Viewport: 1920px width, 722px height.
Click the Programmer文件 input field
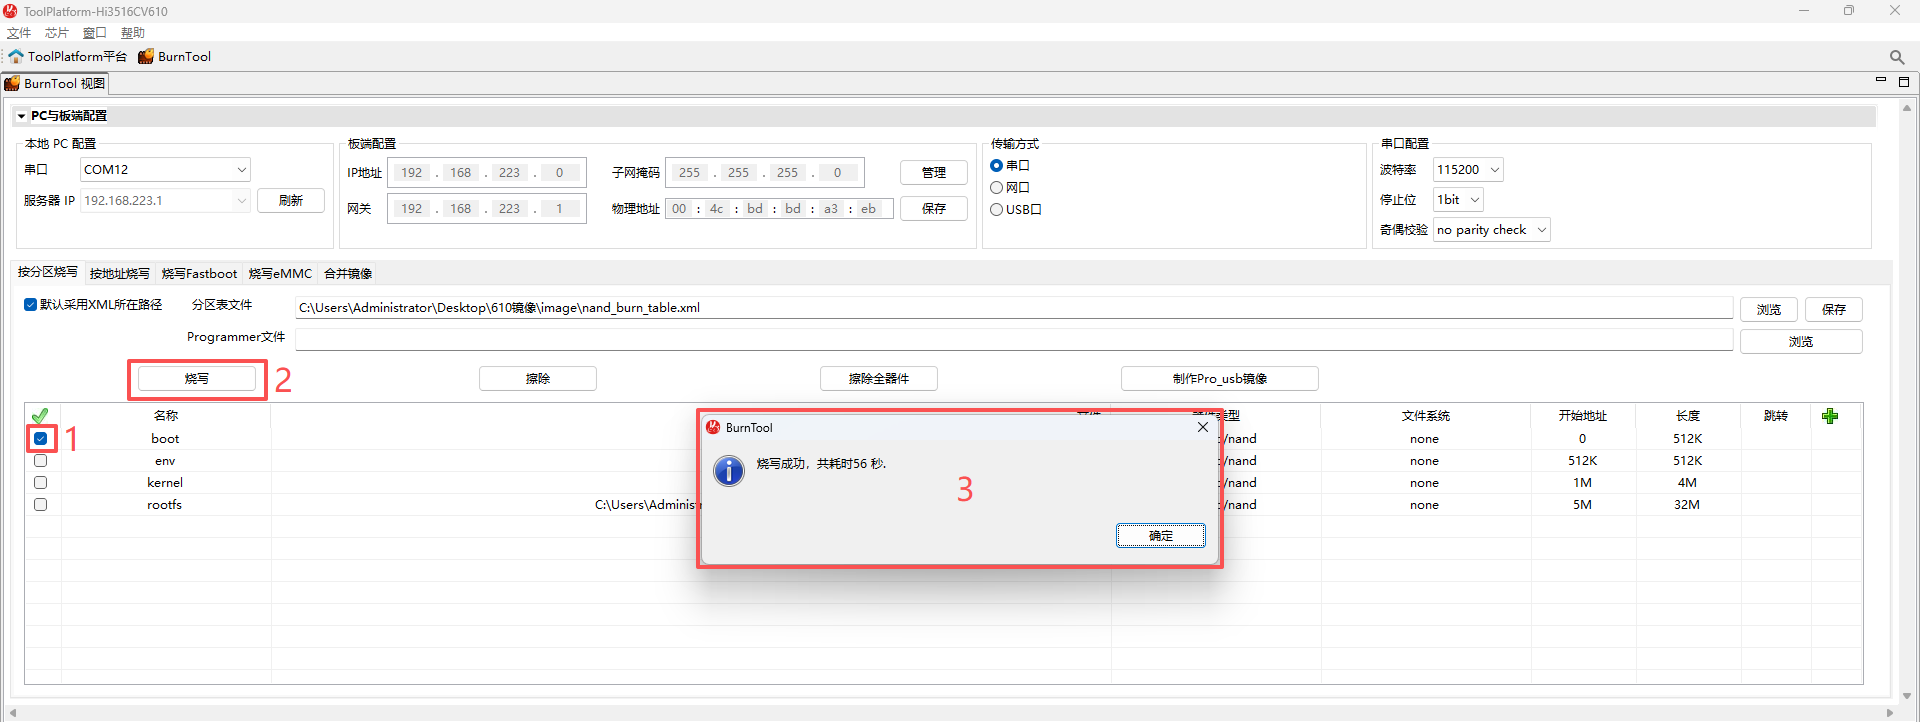click(1014, 339)
